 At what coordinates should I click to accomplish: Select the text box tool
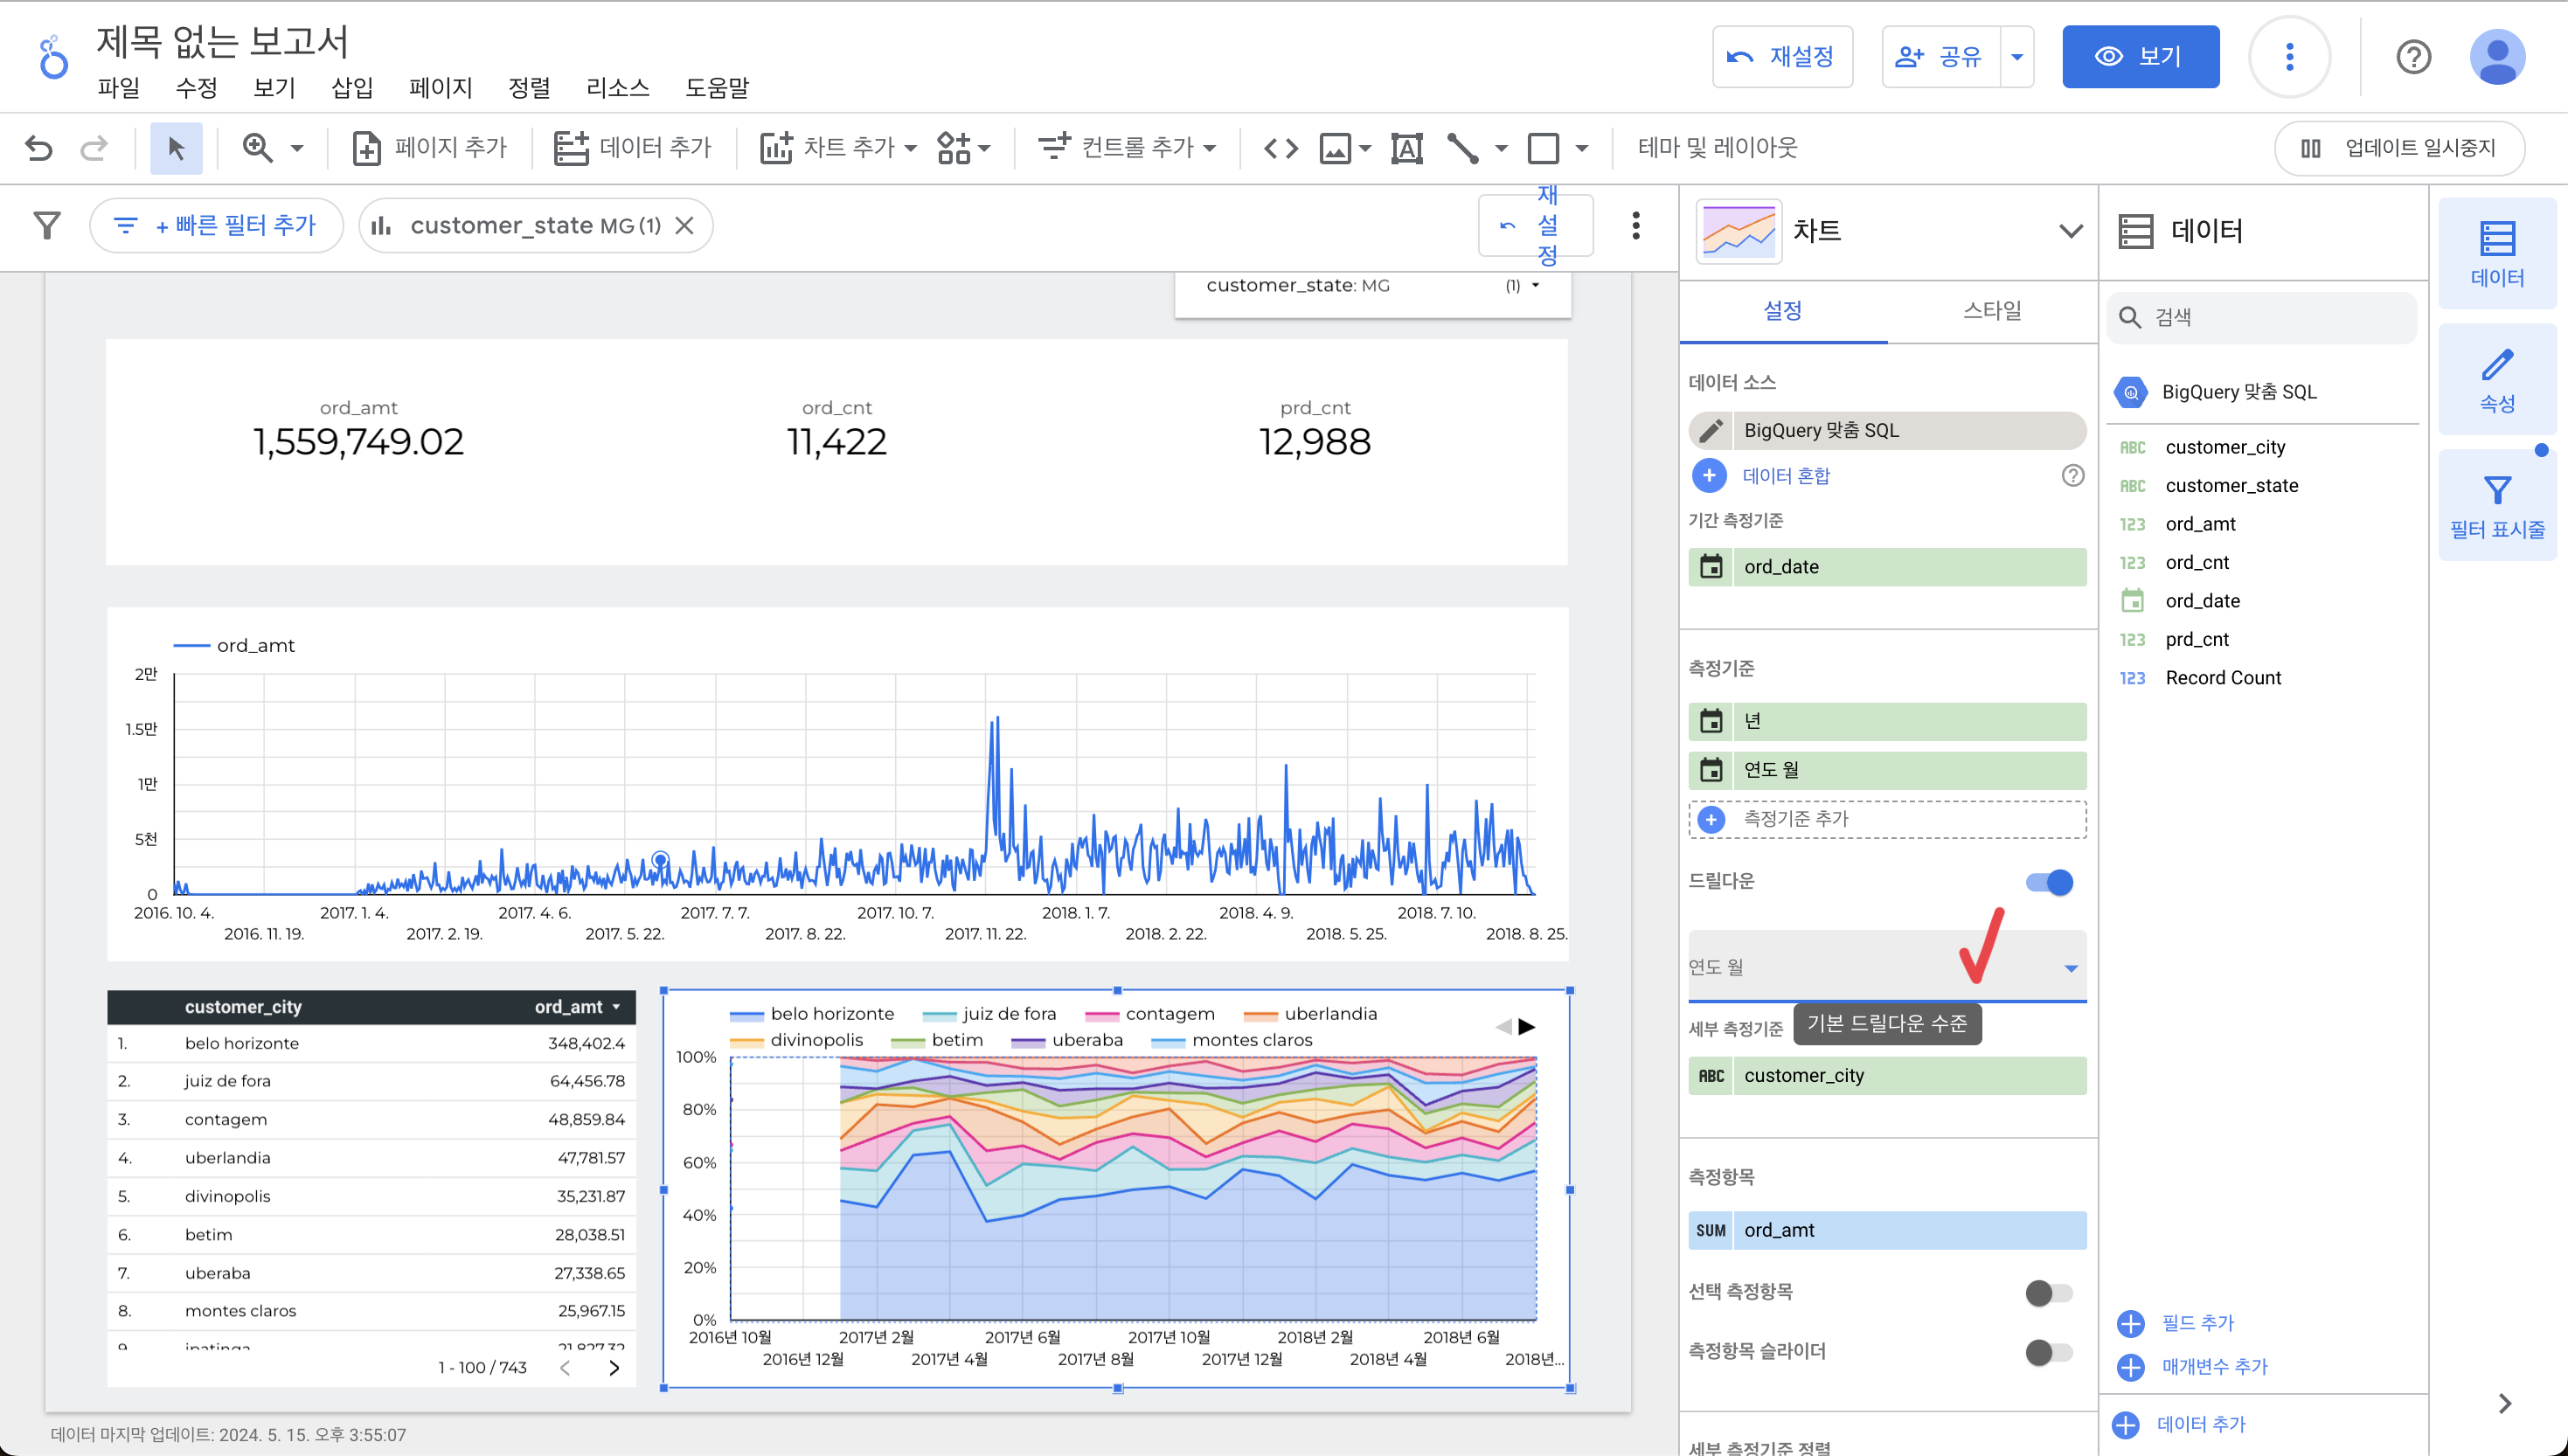[1406, 148]
